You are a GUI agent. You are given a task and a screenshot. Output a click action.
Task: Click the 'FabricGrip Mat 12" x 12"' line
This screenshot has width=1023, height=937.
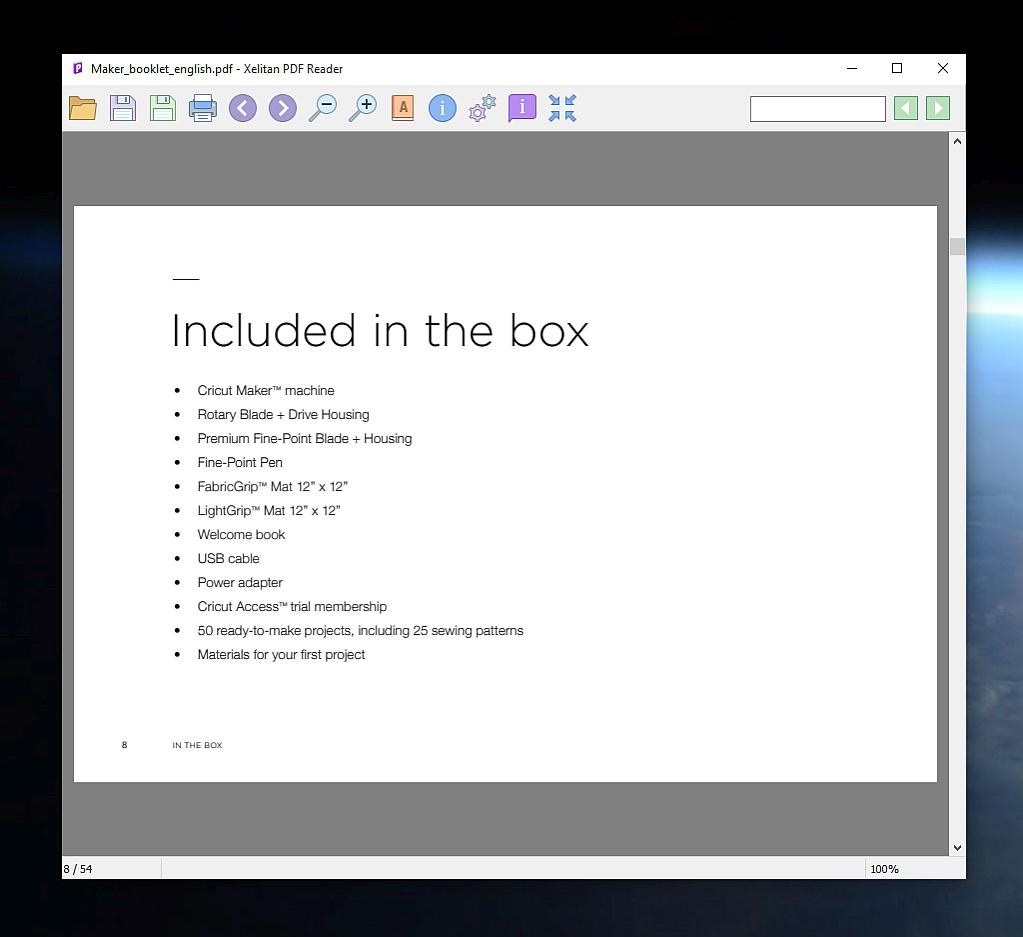coord(273,487)
